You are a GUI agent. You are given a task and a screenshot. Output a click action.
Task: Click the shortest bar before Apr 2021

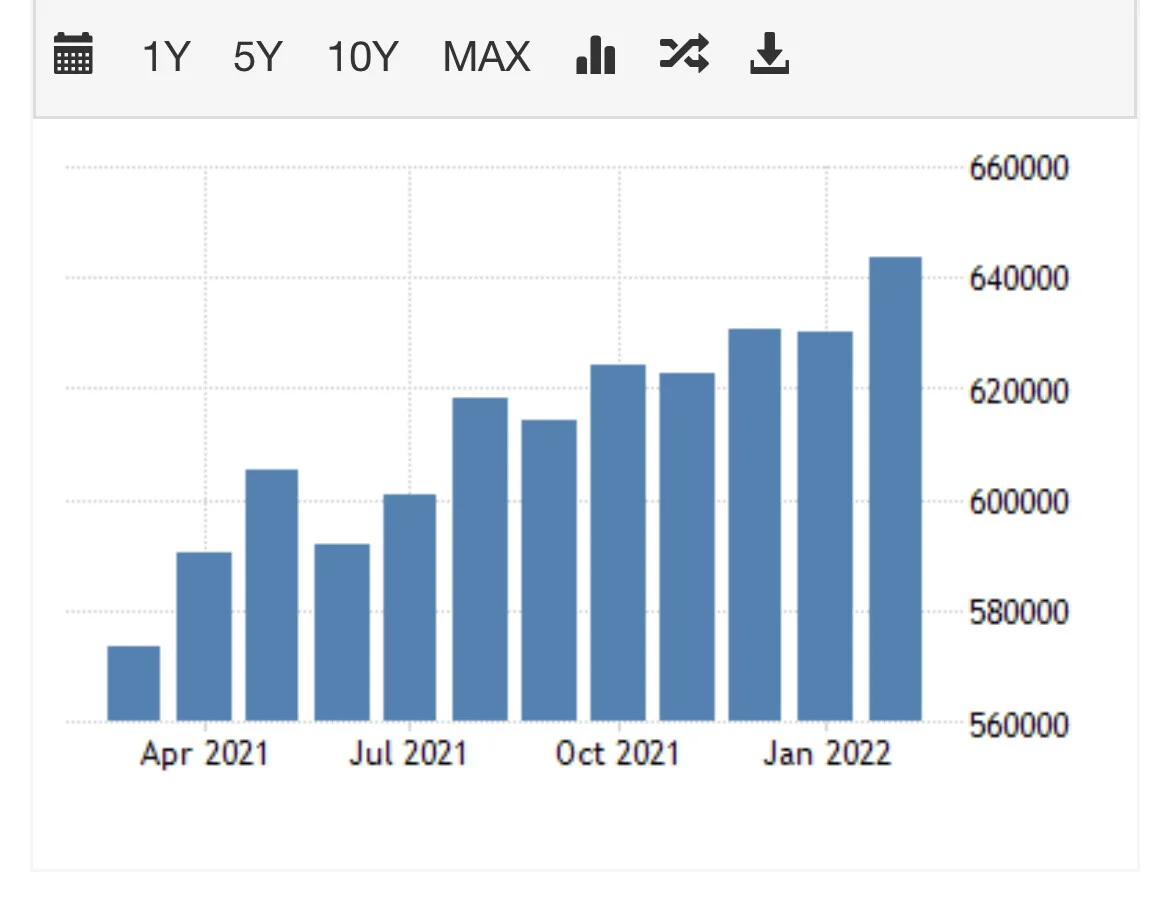[134, 683]
